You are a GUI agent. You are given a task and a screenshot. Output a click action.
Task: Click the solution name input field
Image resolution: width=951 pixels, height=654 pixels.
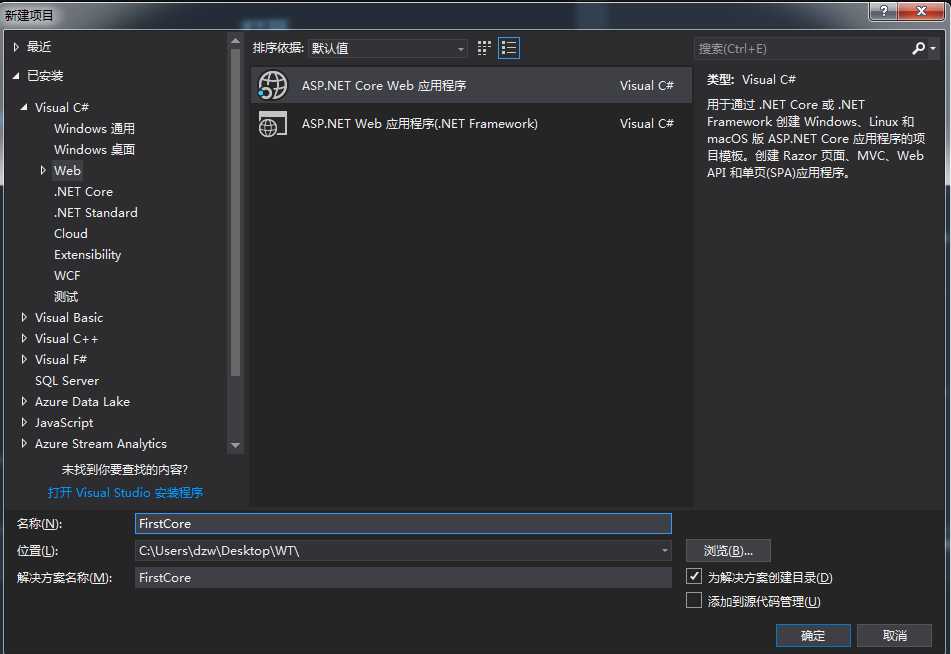click(403, 578)
